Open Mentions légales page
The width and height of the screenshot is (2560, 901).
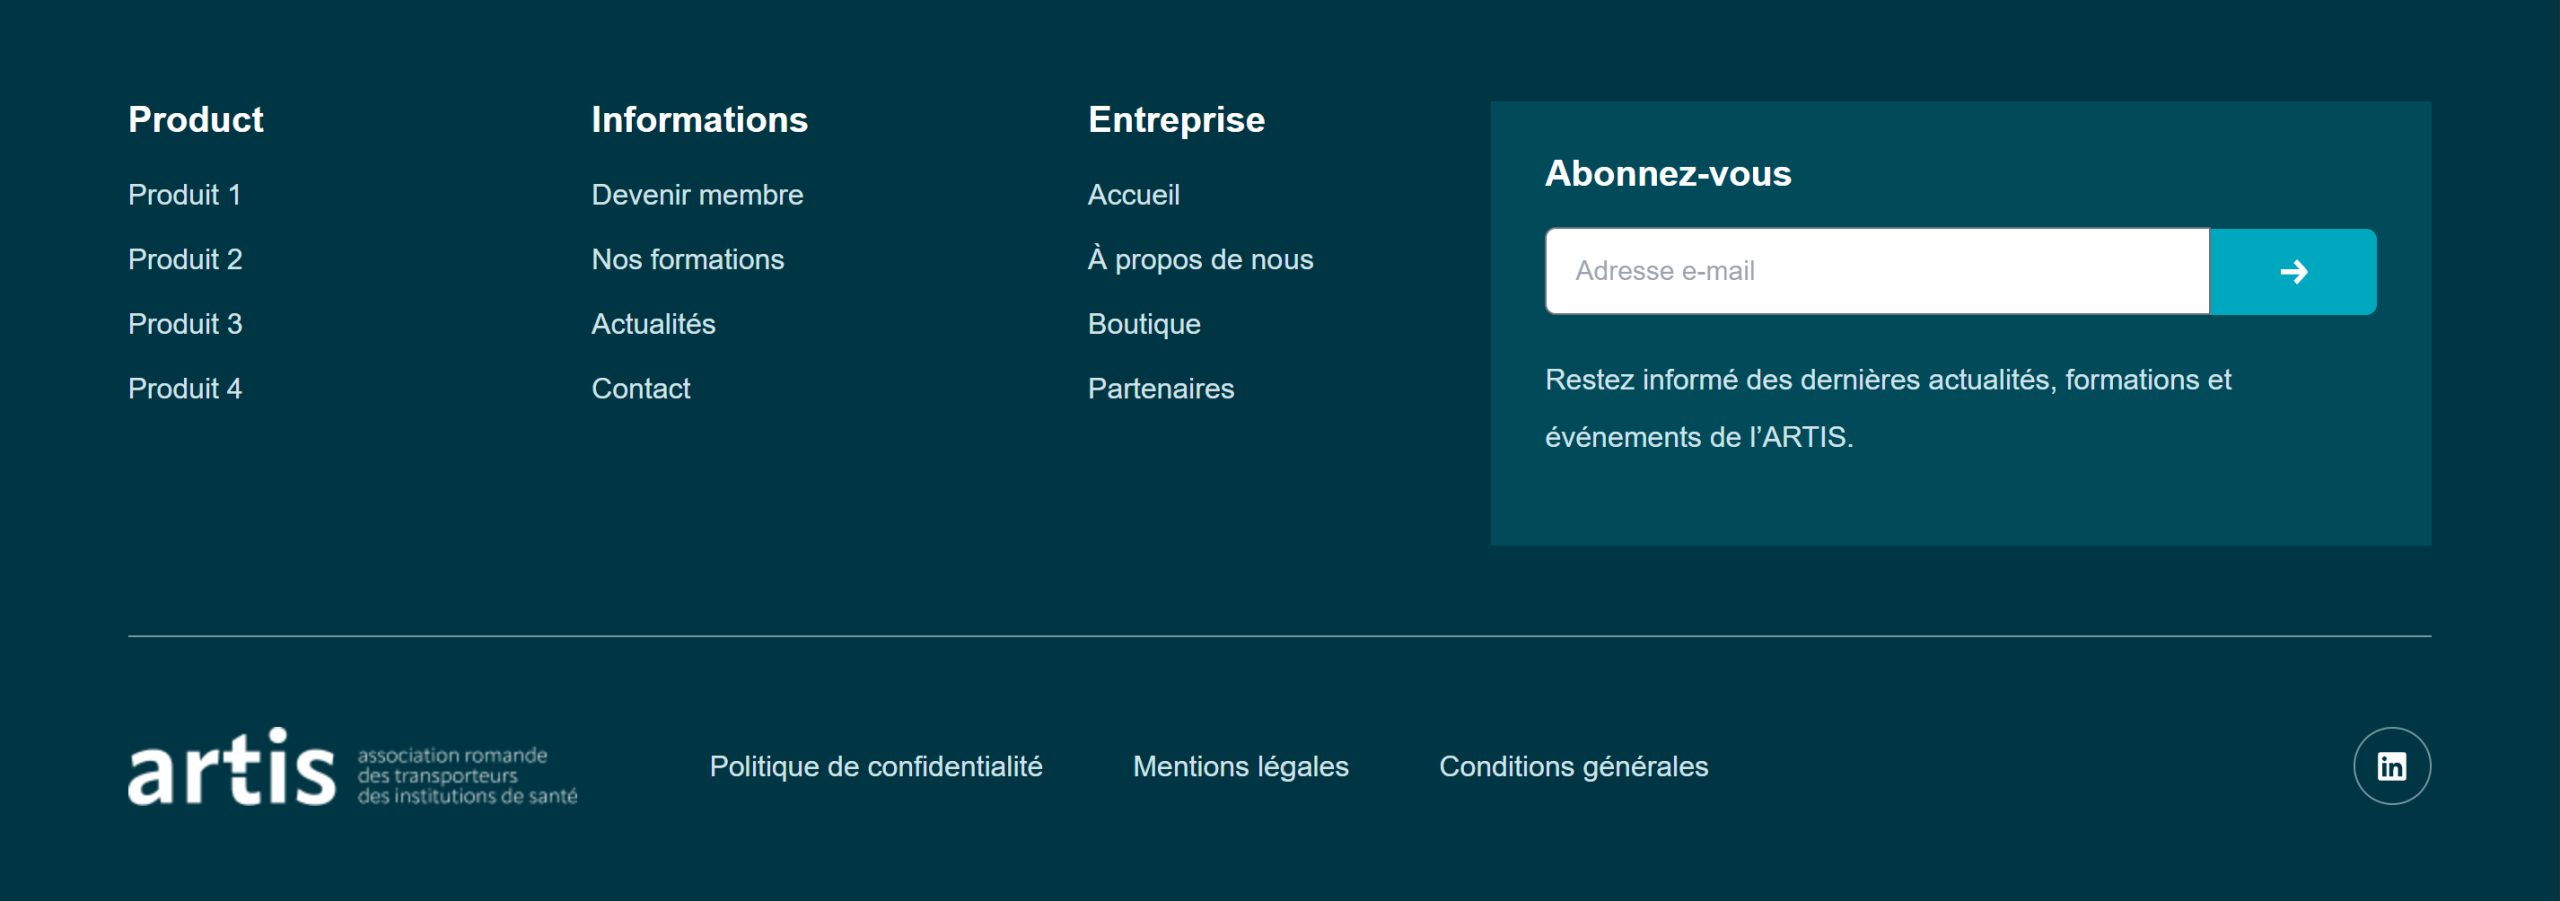point(1240,767)
